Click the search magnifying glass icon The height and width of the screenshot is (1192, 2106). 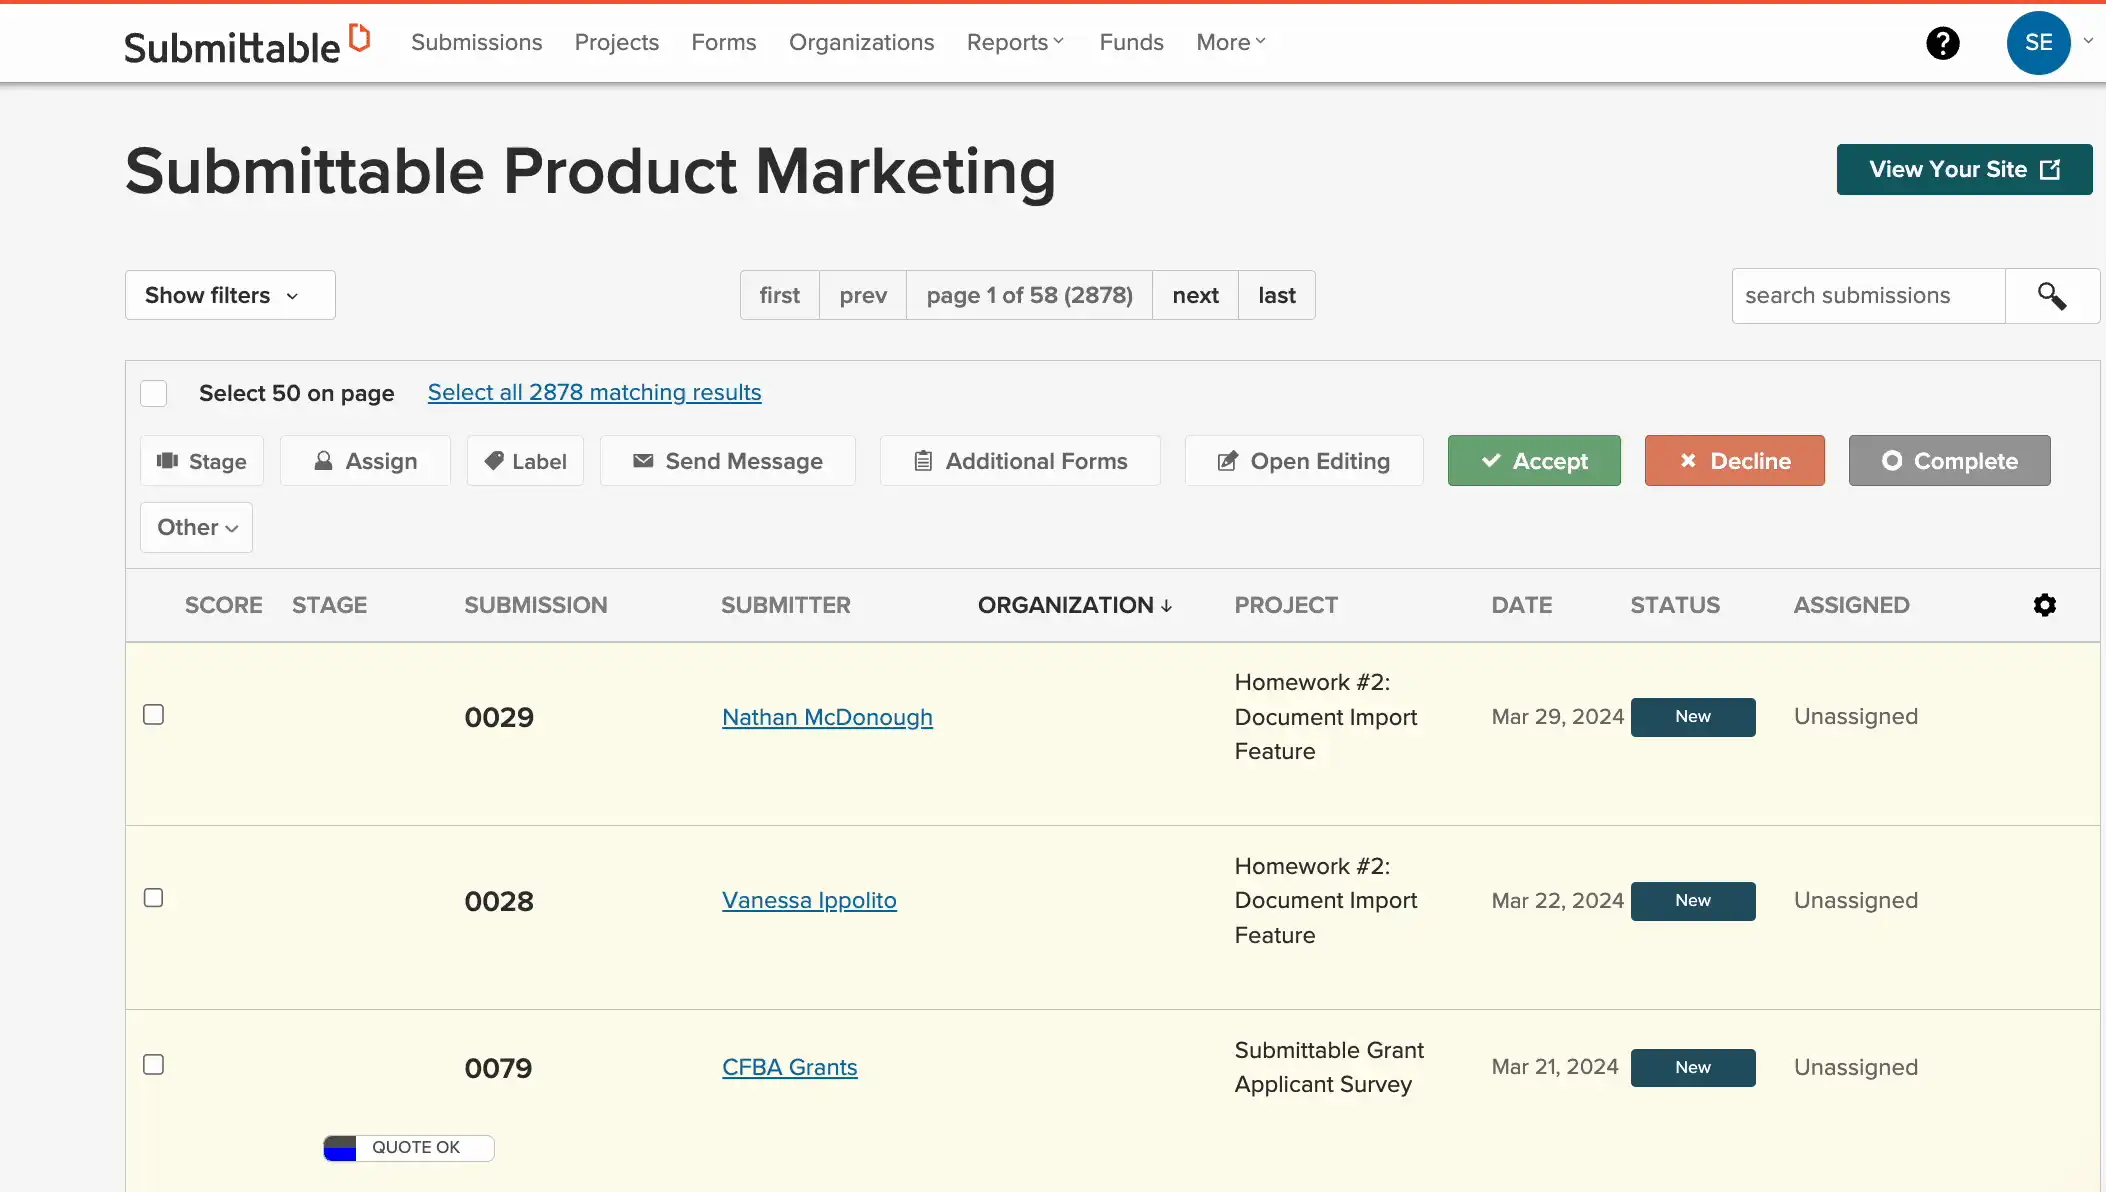coord(2051,296)
